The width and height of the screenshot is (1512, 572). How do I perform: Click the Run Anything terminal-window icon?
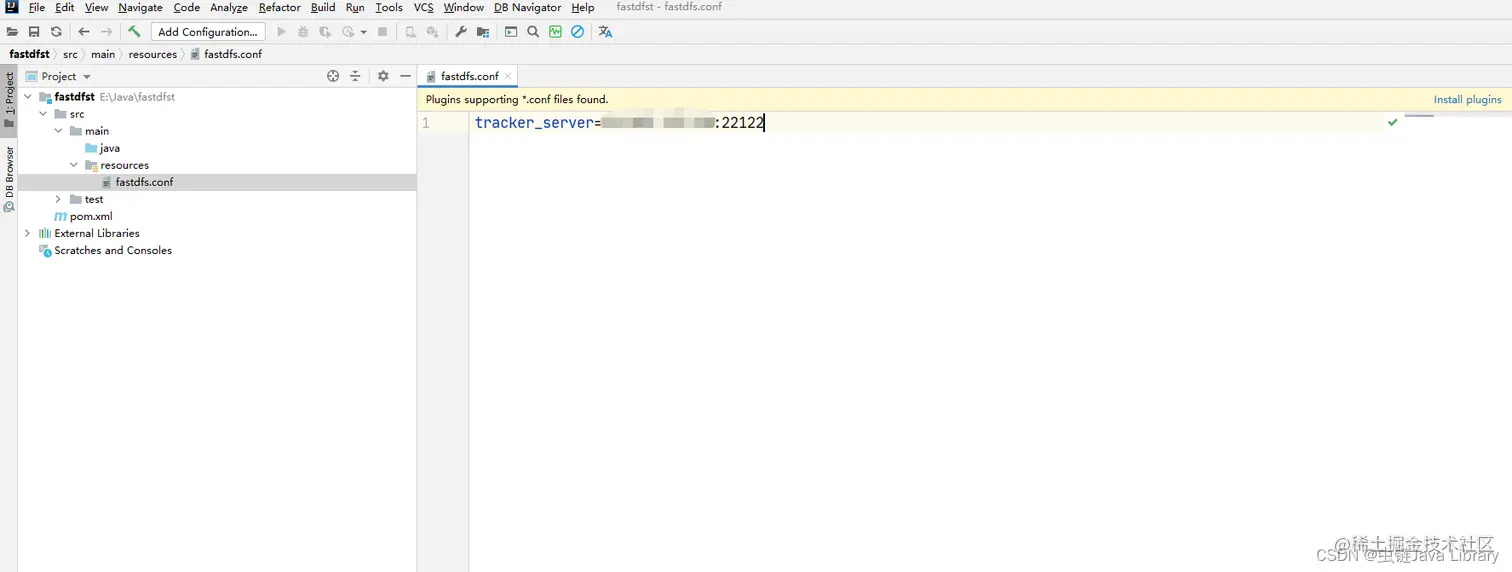pos(511,32)
